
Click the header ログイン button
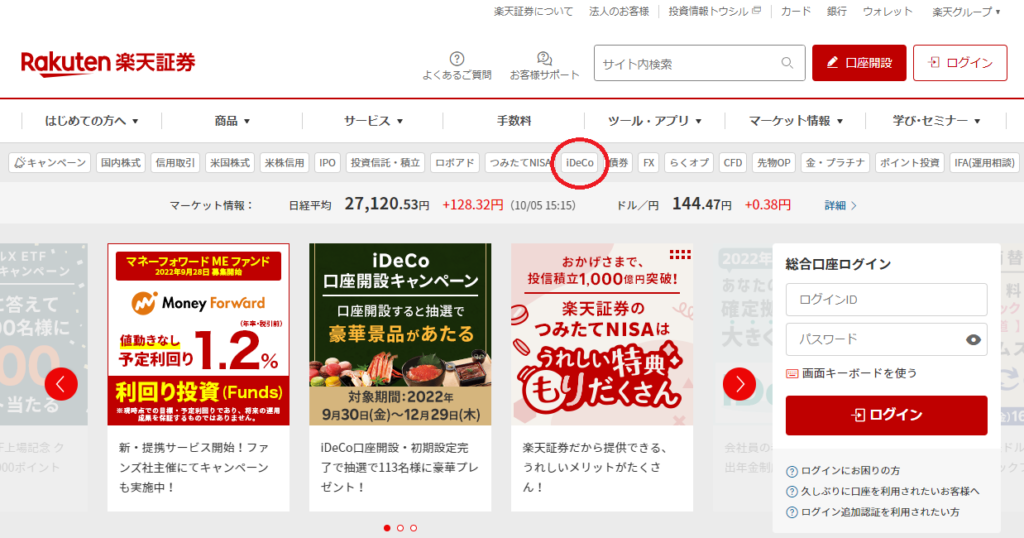960,63
